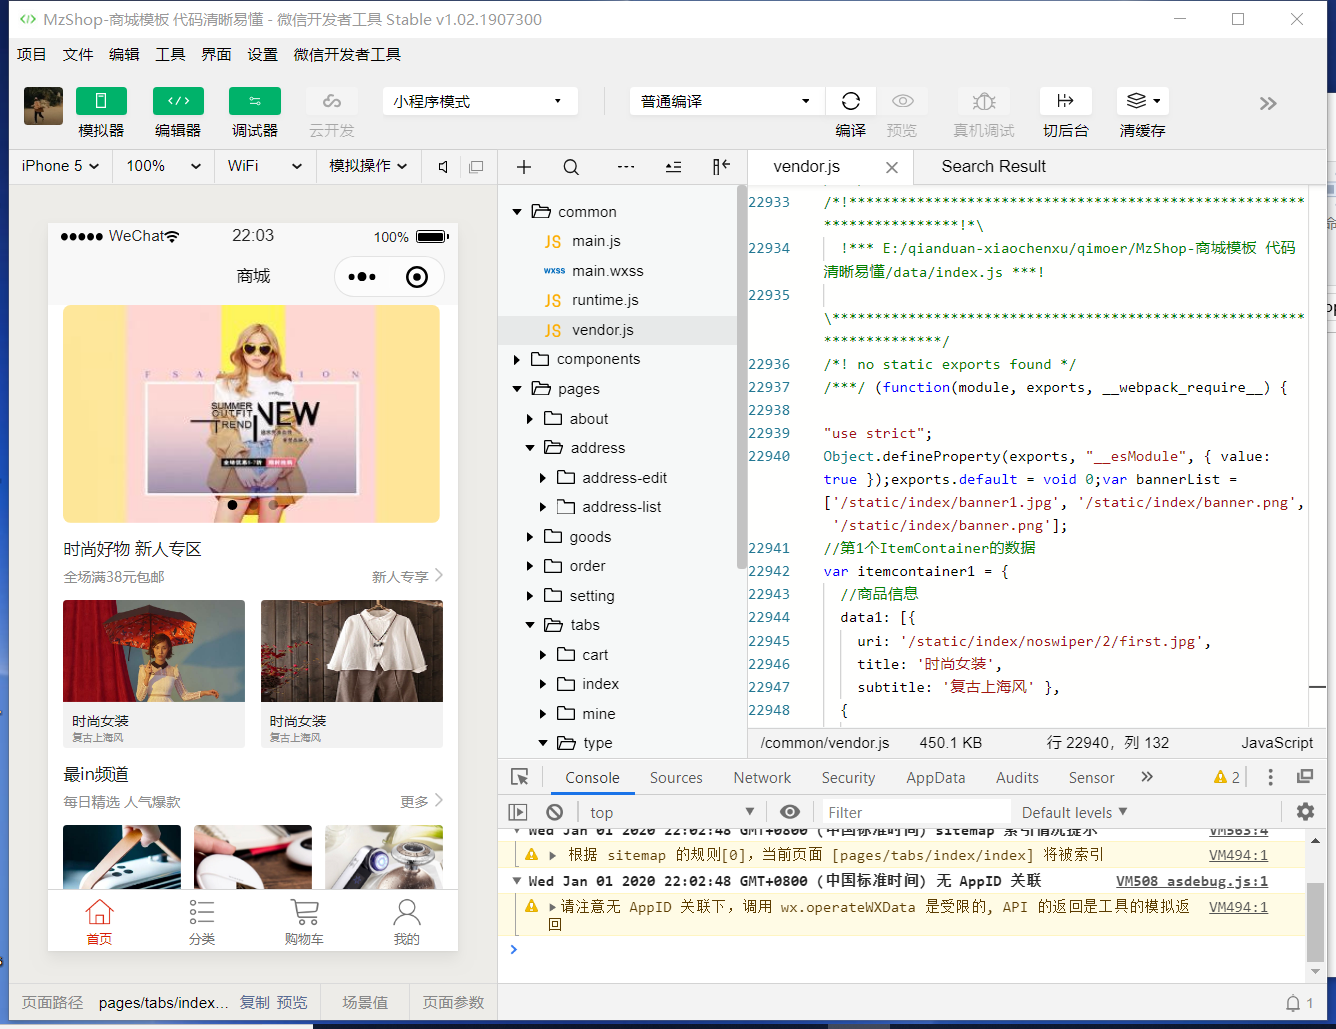Open the 清缓存 clear cache dropdown
Screen dimensions: 1336x1029
pos(1143,101)
